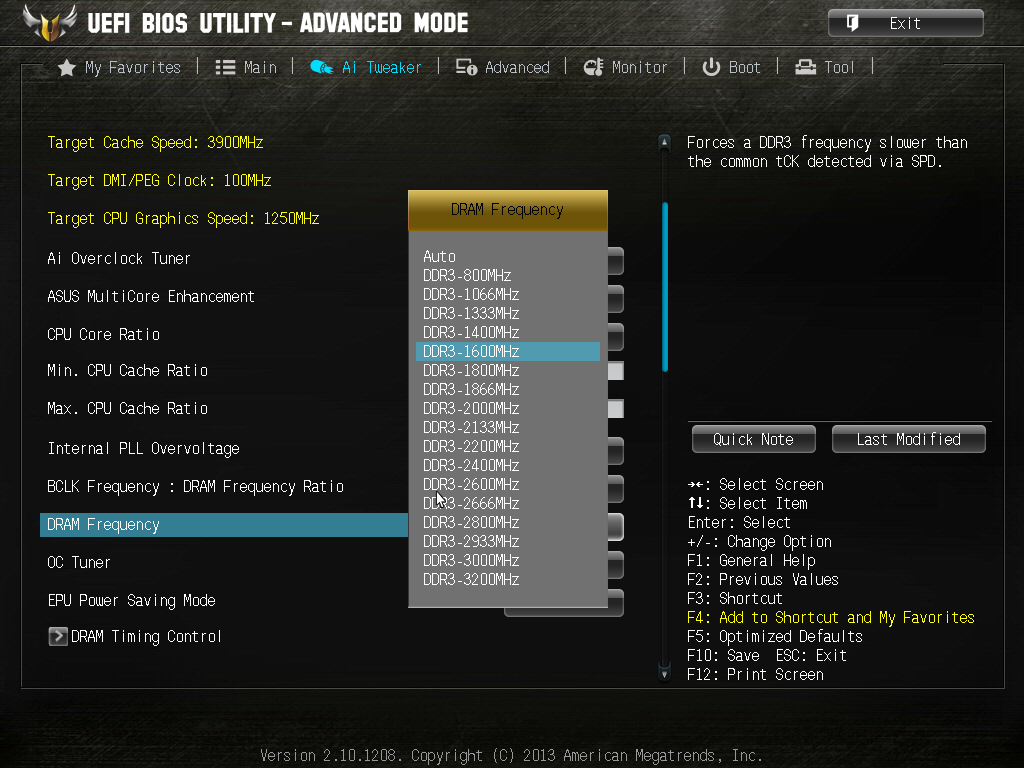Click Max. CPU Cache Ratio input field
The image size is (1024, 768).
(615, 409)
